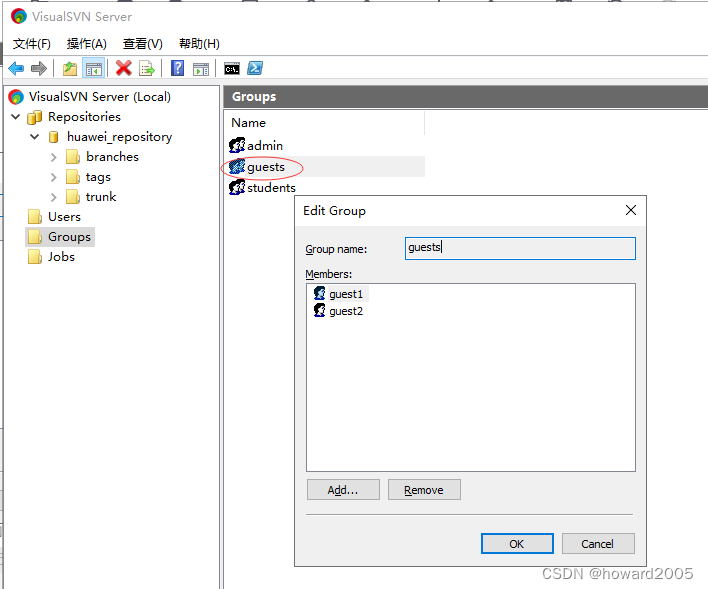Image resolution: width=708 pixels, height=589 pixels.
Task: Launch the PowerShell toolbar icon
Action: click(x=255, y=69)
